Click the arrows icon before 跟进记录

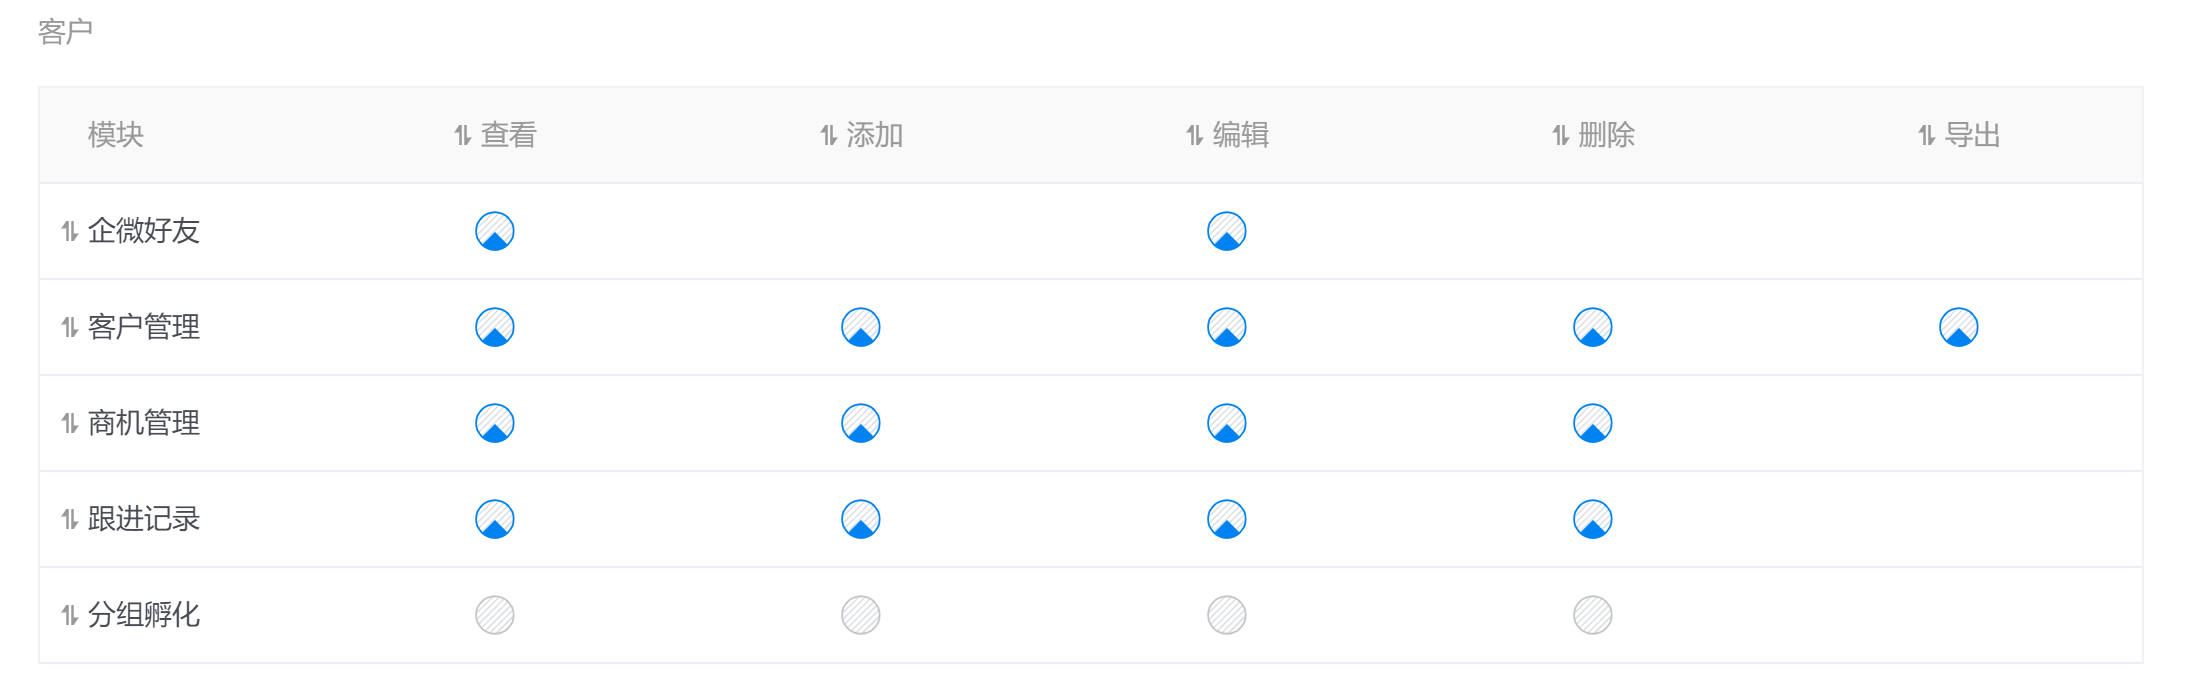69,519
